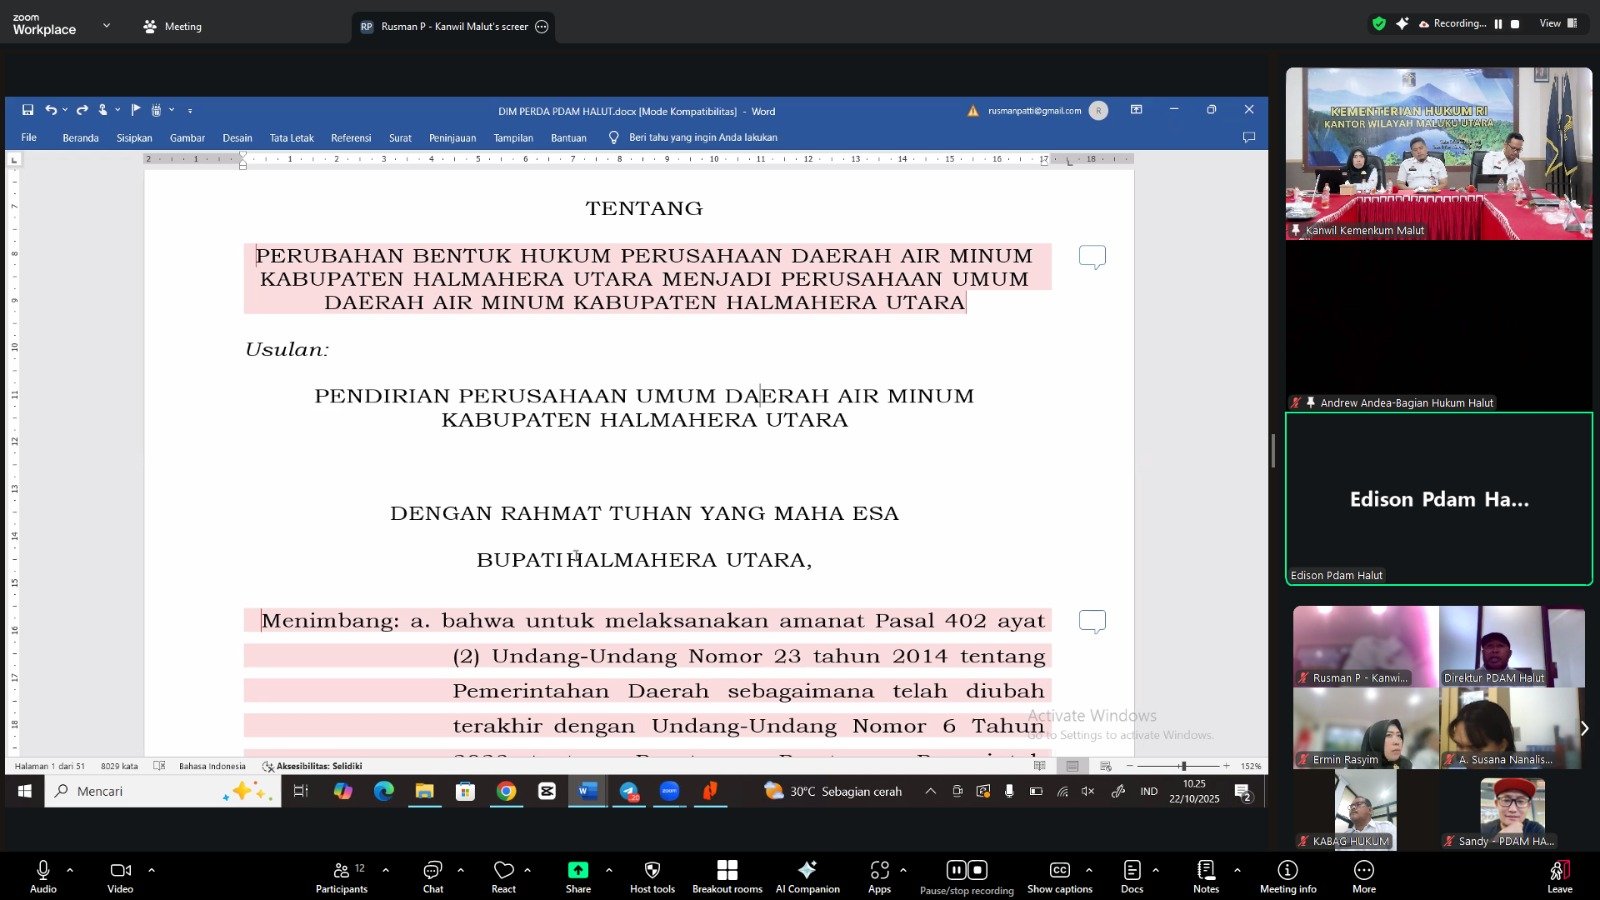
Task: Open the Meeting tab at top
Action: tap(173, 27)
